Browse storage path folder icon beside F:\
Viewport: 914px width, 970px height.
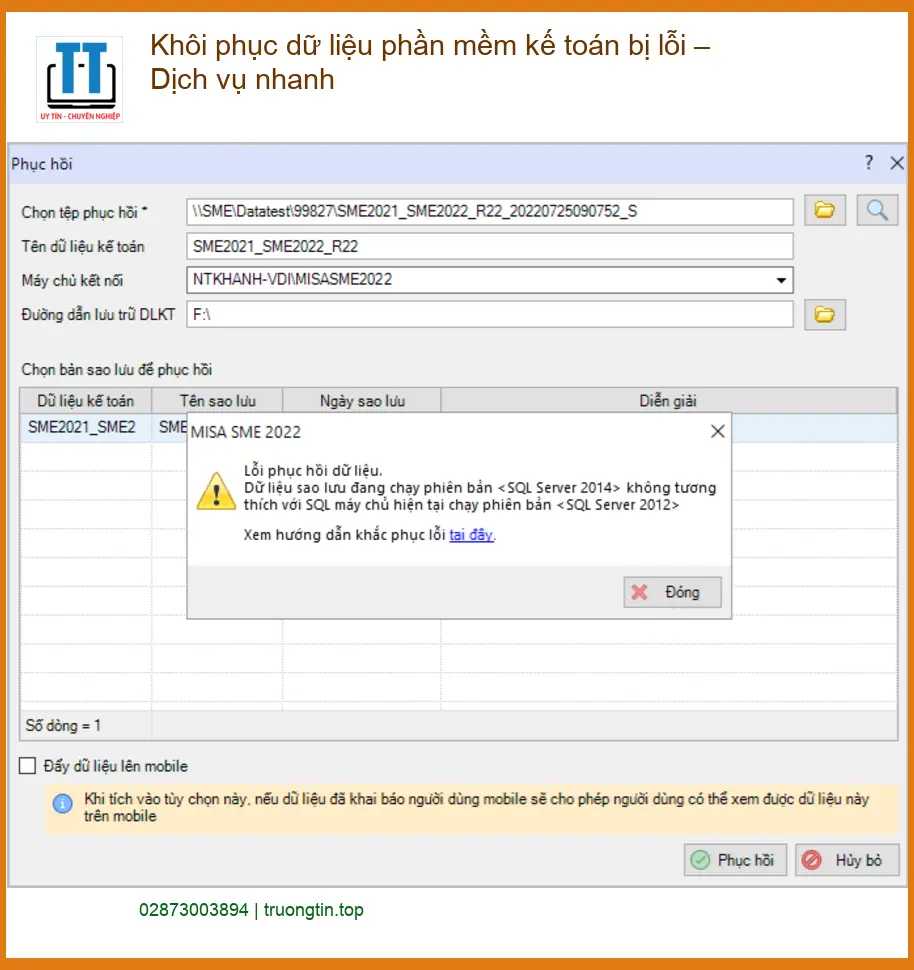pos(824,315)
